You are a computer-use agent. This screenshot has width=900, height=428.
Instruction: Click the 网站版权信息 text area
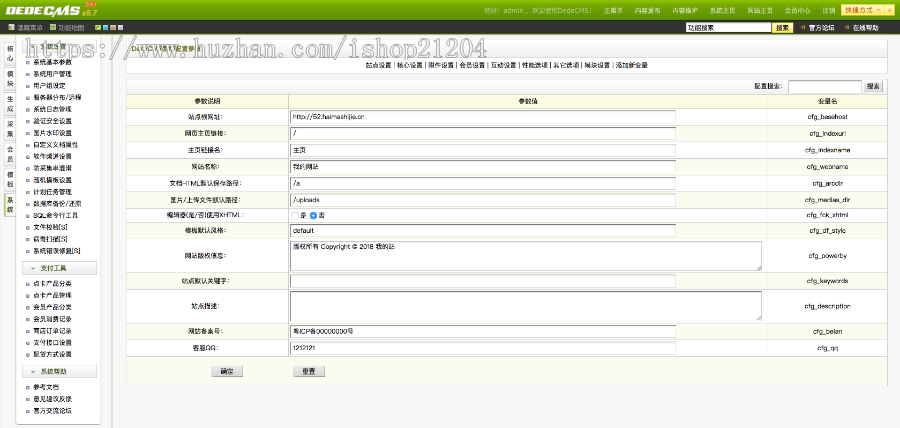(x=526, y=256)
